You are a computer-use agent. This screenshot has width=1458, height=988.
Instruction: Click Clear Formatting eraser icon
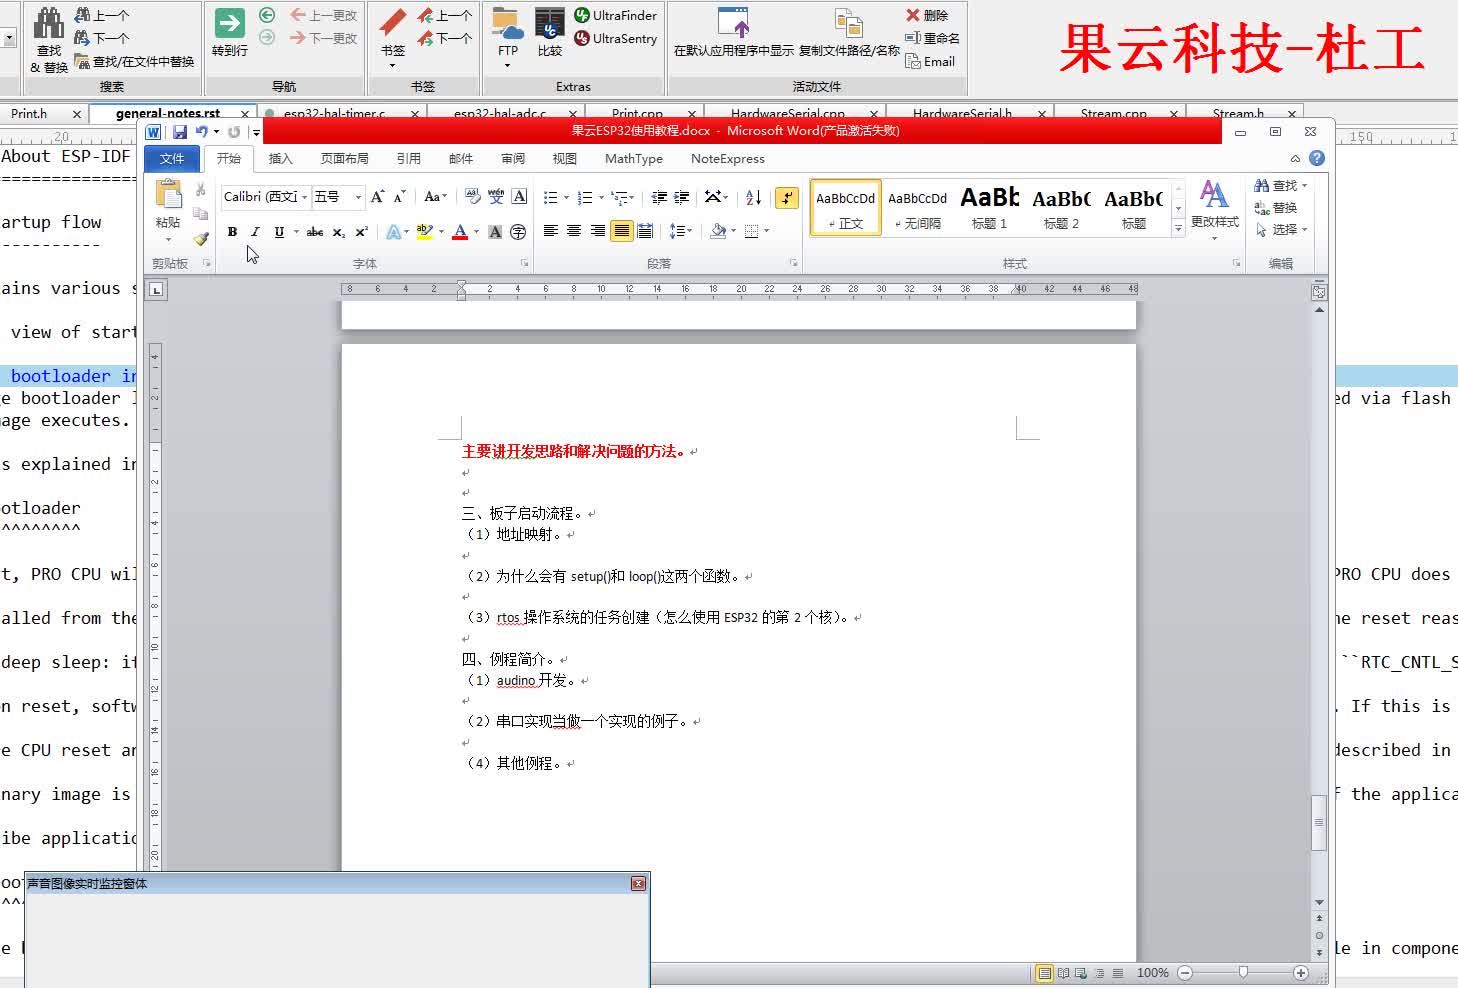473,197
